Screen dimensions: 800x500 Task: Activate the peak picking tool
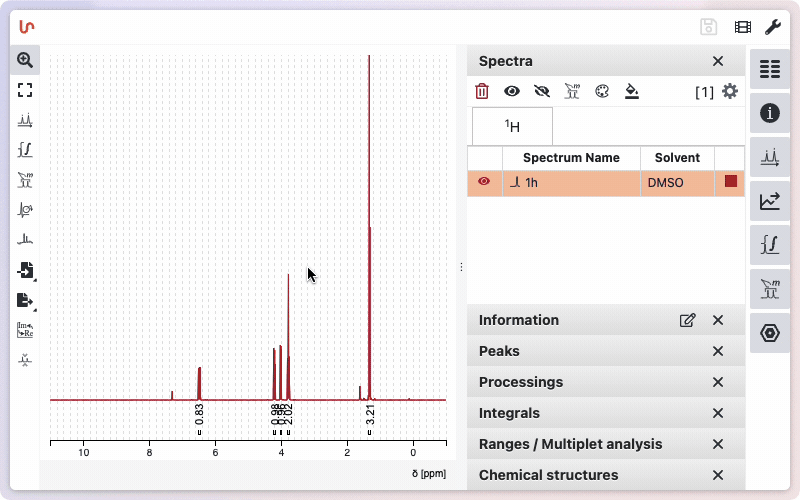tap(25, 120)
